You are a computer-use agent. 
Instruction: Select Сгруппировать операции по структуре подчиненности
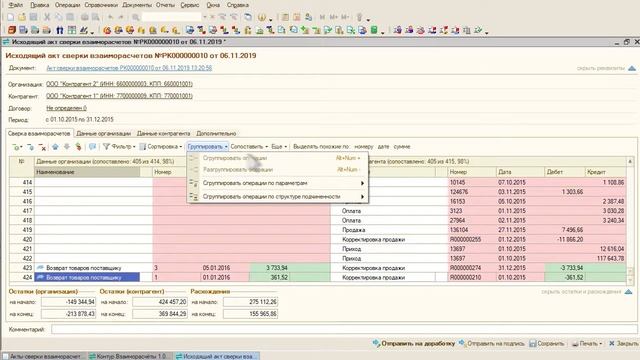tap(278, 197)
